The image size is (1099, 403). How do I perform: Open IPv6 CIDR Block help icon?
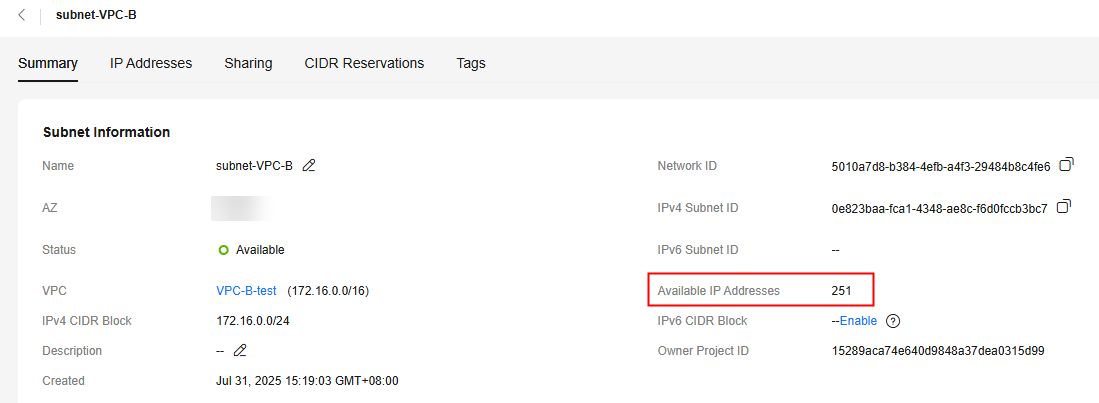coord(894,321)
